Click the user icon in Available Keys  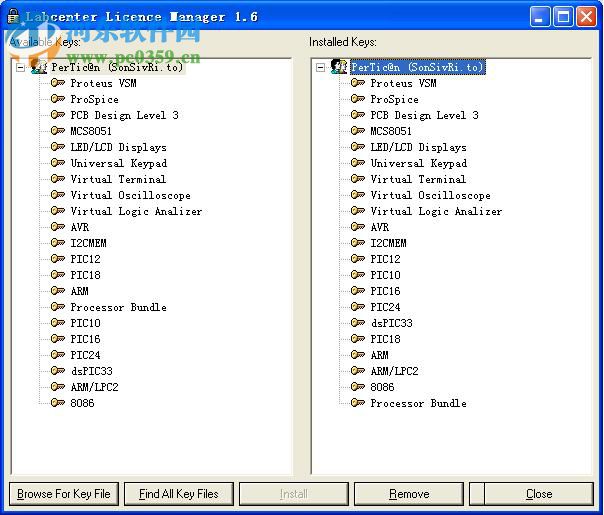point(39,67)
